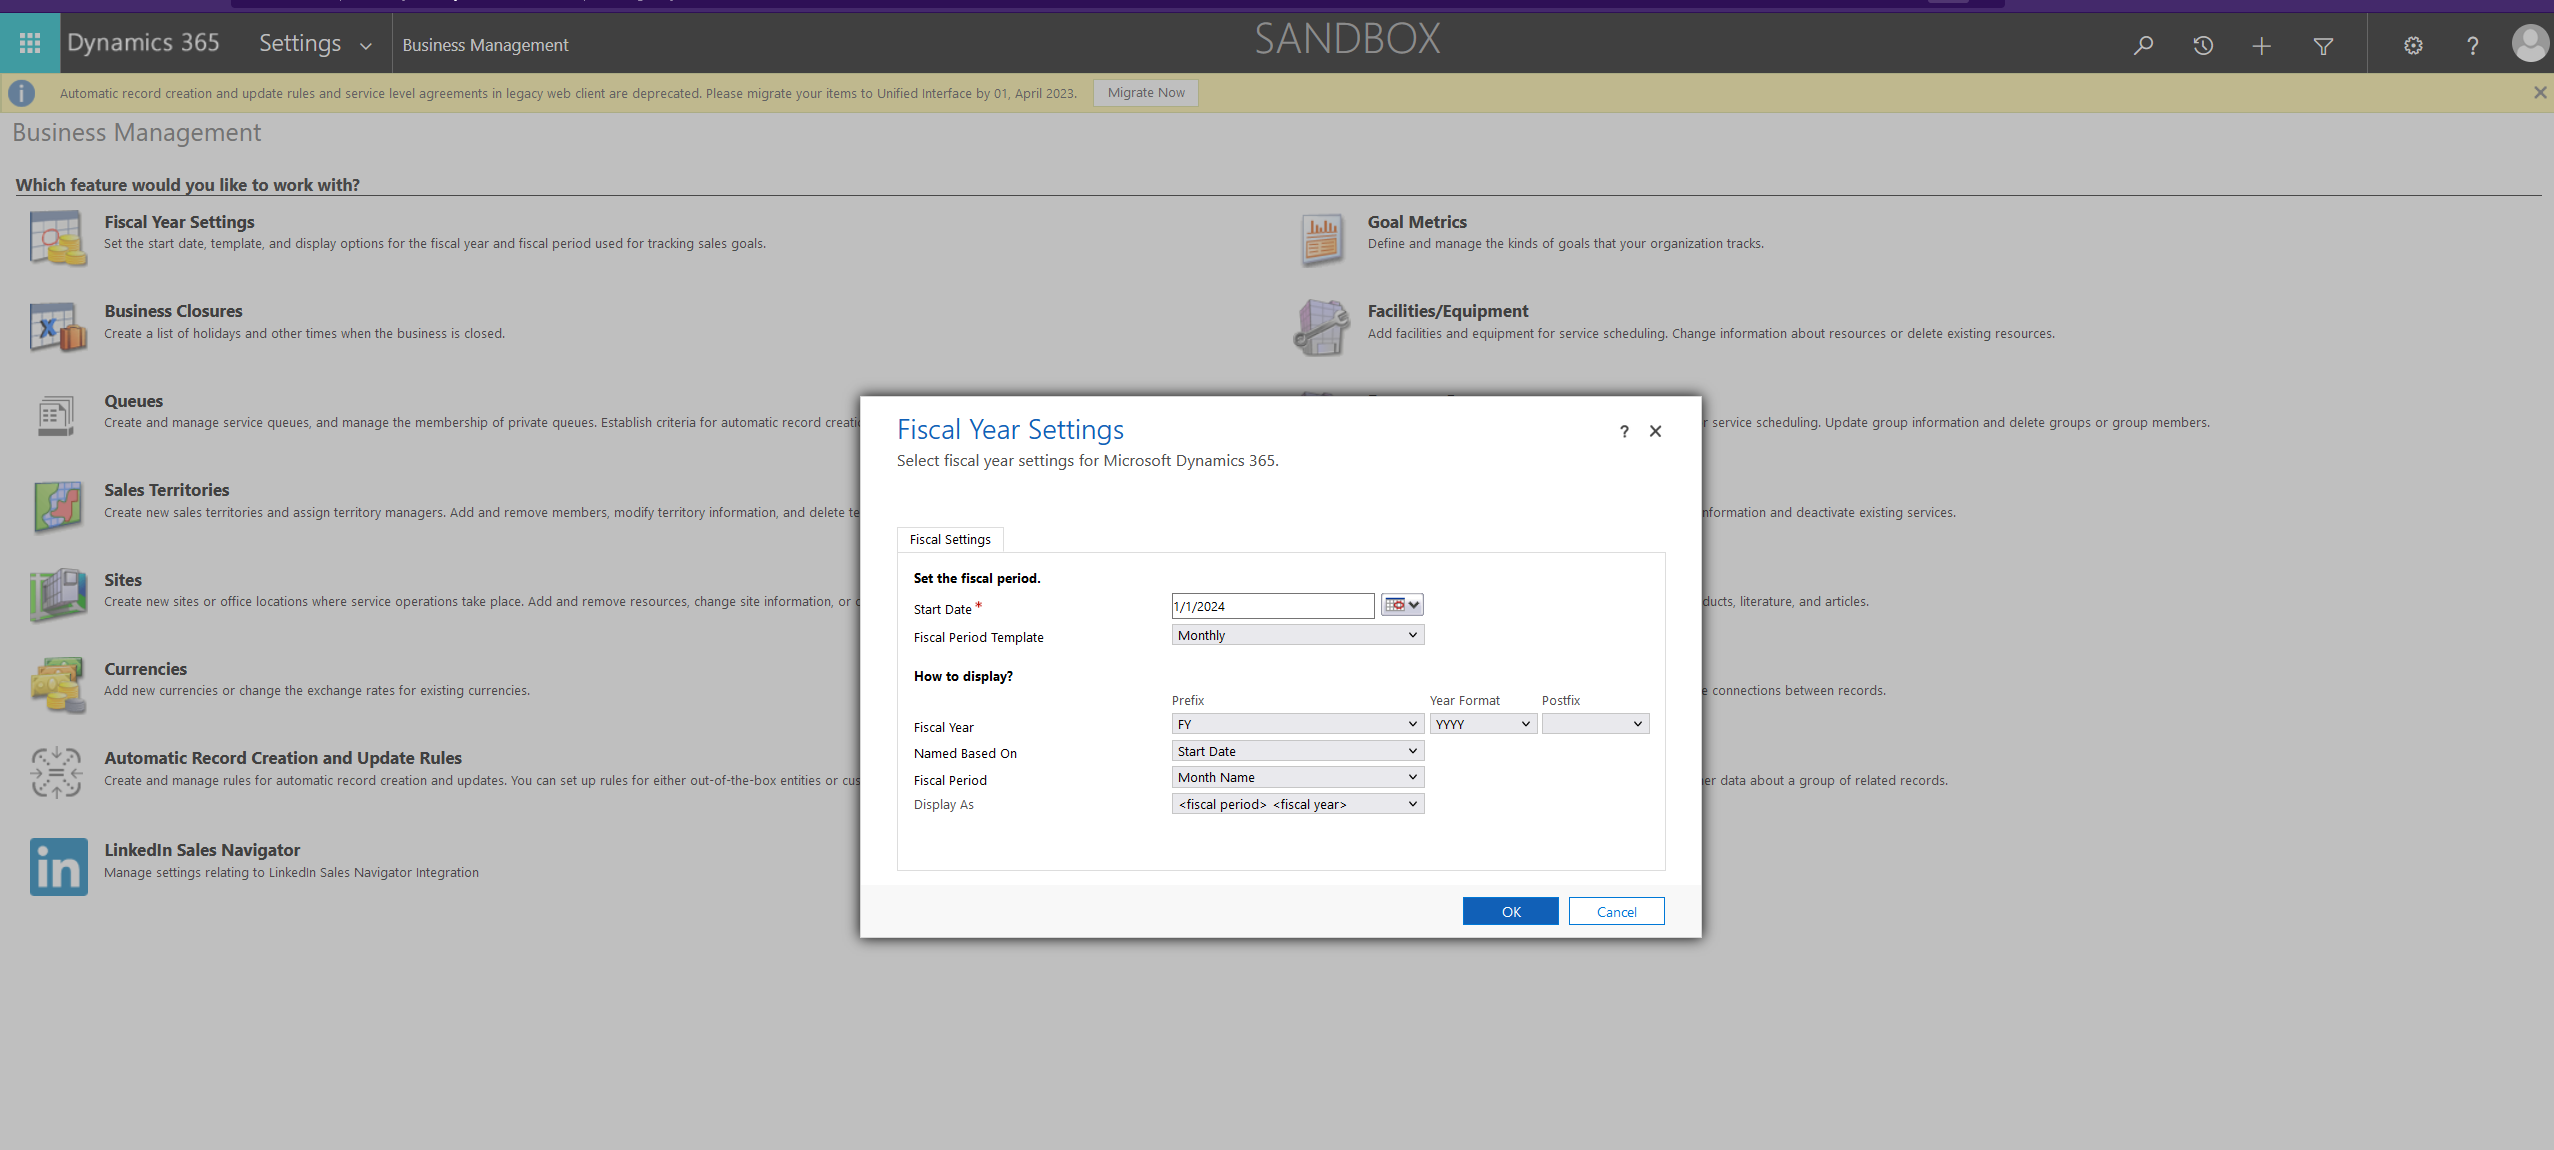Click the Sites icon
This screenshot has height=1150, width=2554.
coord(58,595)
